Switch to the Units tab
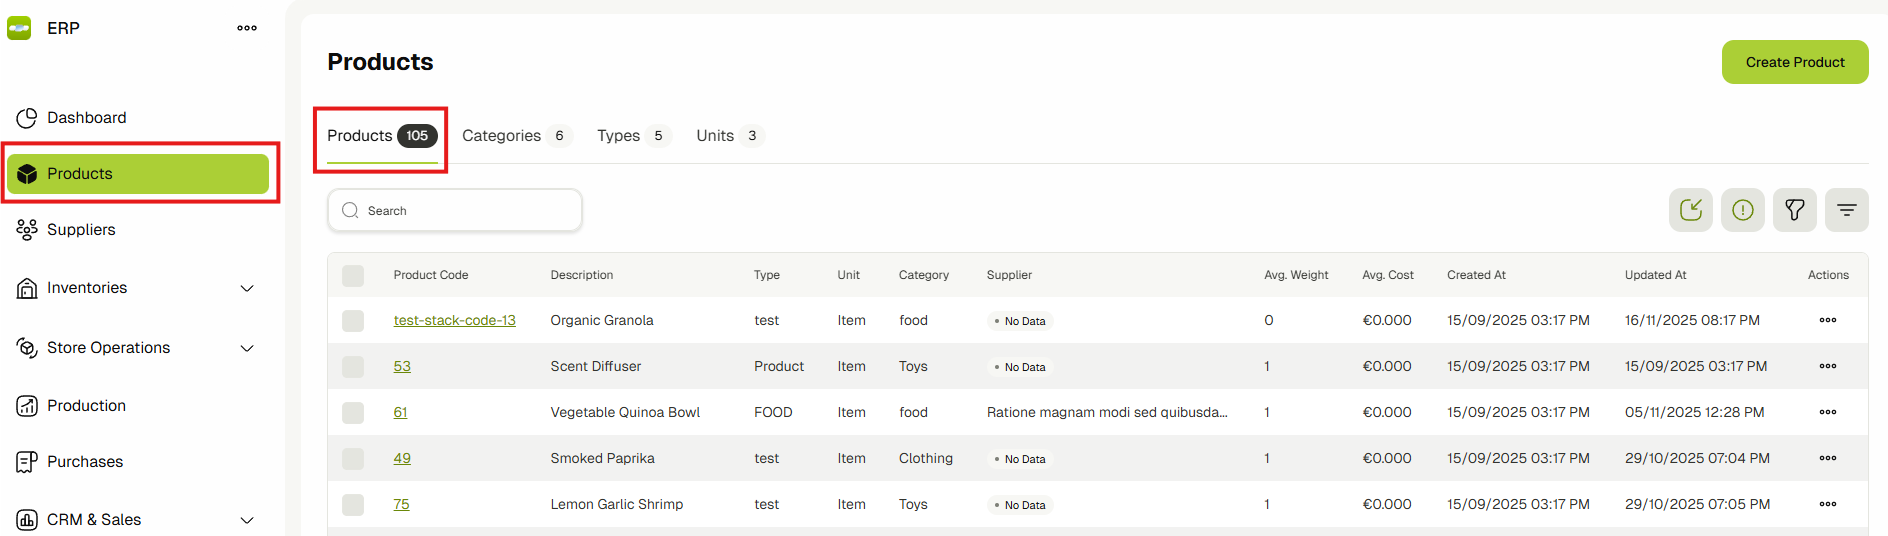Viewport: 1888px width, 536px height. pos(715,136)
